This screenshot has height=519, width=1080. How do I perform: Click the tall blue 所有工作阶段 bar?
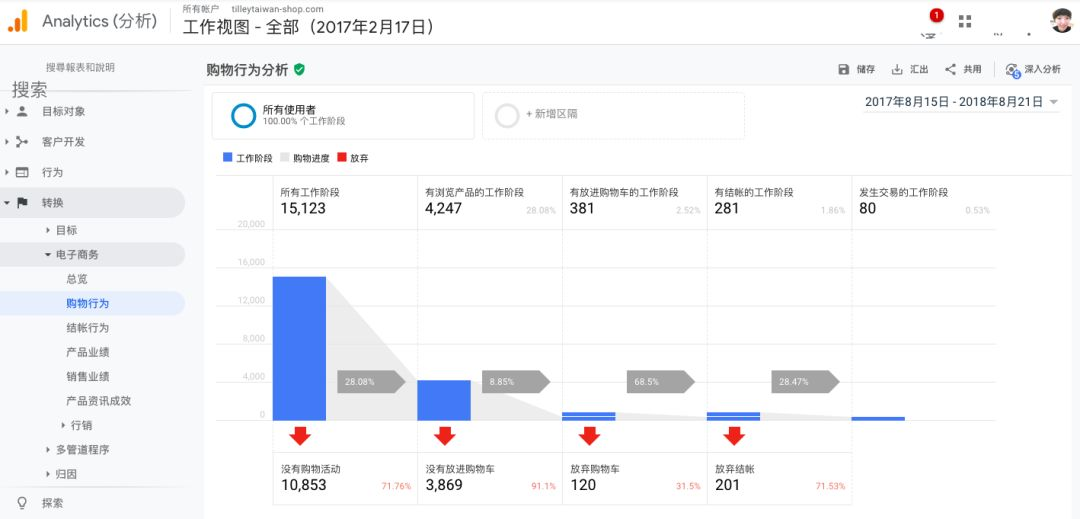(299, 348)
